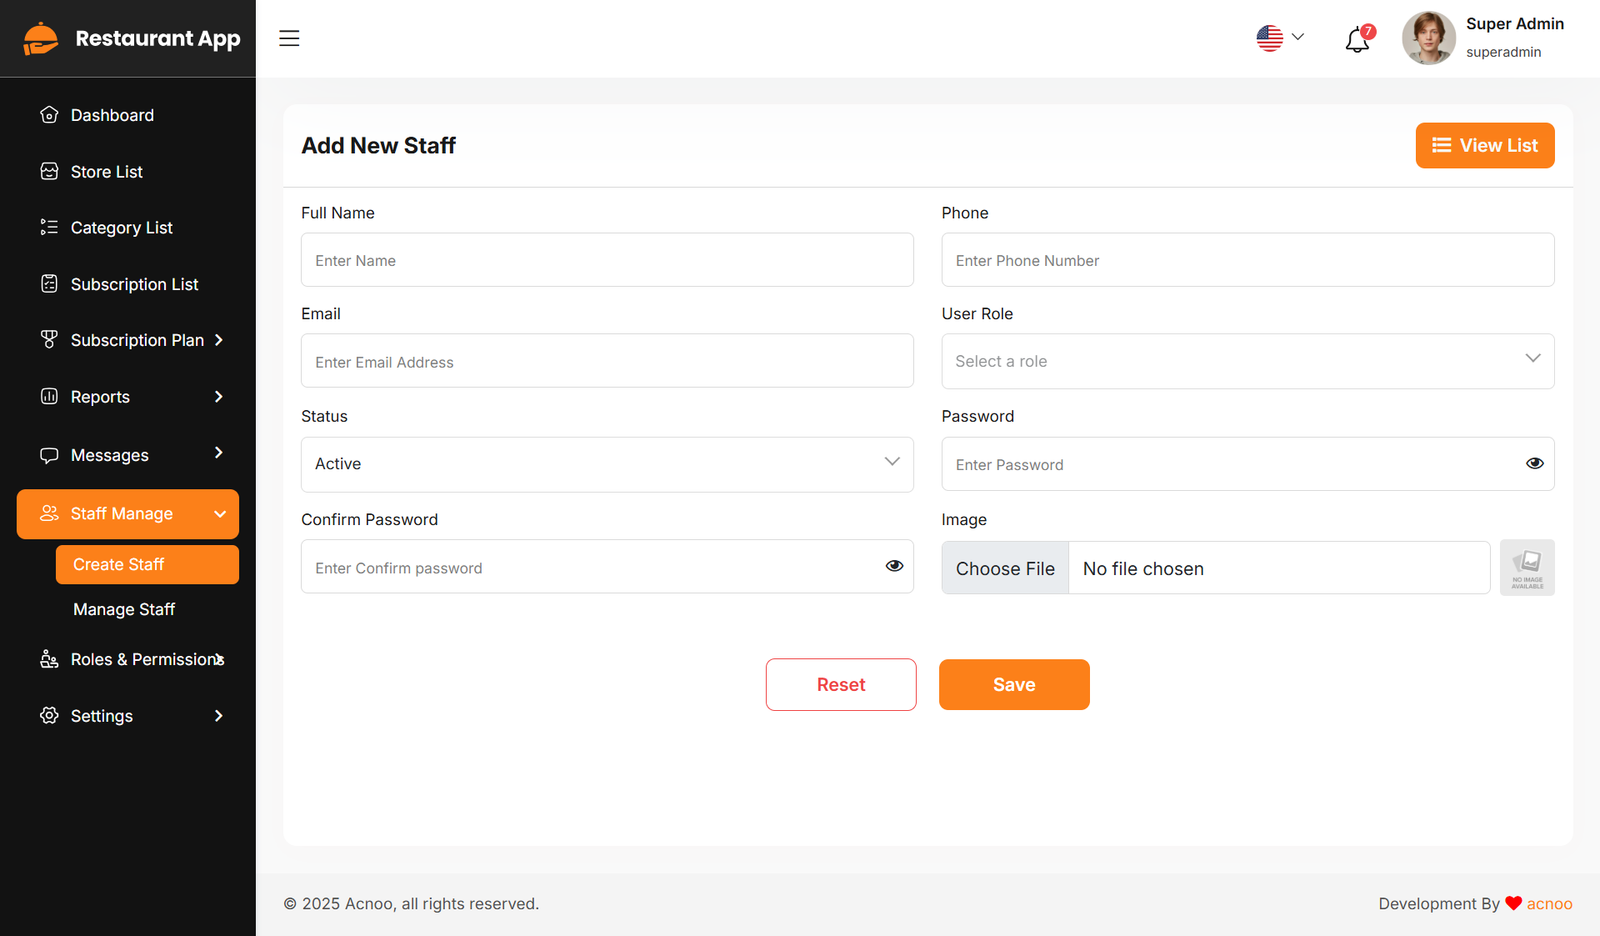The width and height of the screenshot is (1600, 936).
Task: Click the Category List sidebar icon
Action: (x=49, y=228)
